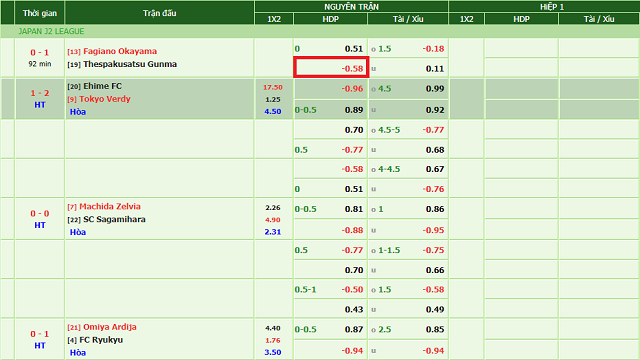Open Fagiano Okayama team link
This screenshot has width=640, height=360.
tap(120, 51)
